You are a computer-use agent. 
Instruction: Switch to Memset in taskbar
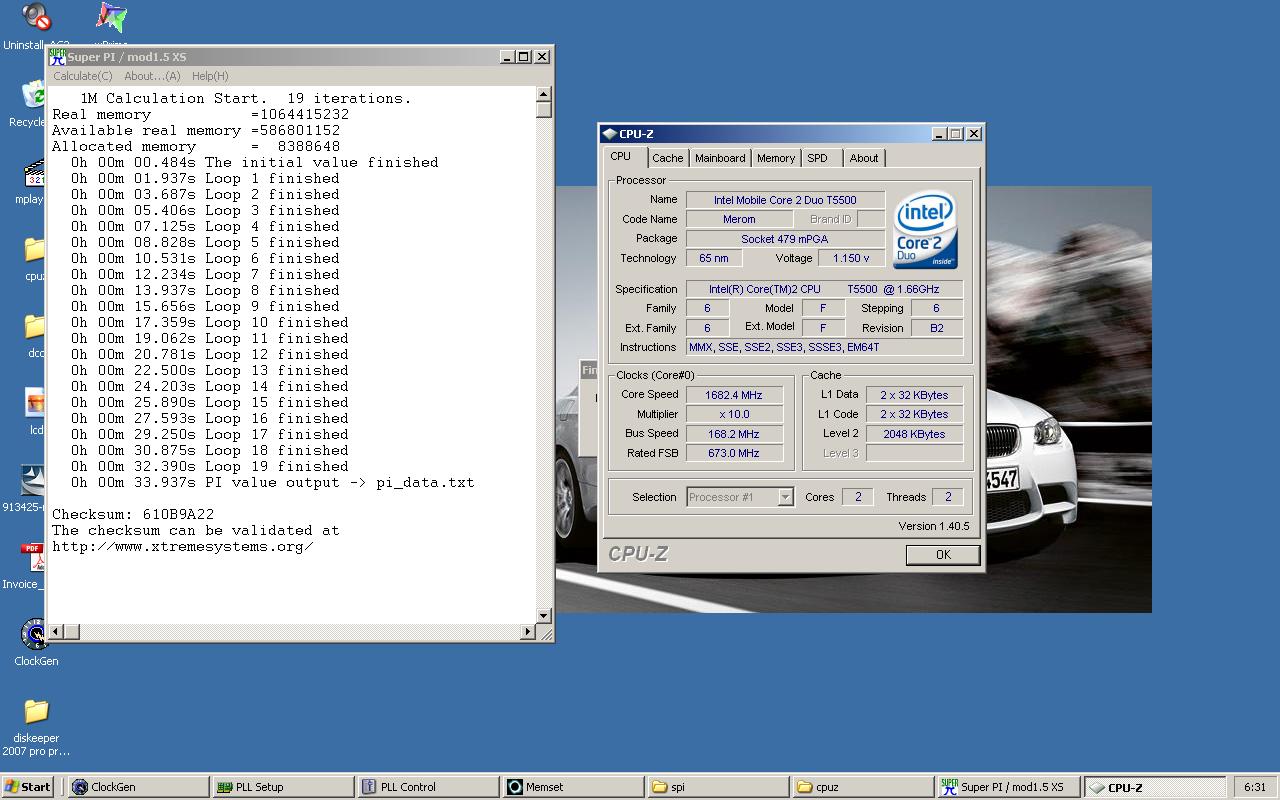(574, 787)
